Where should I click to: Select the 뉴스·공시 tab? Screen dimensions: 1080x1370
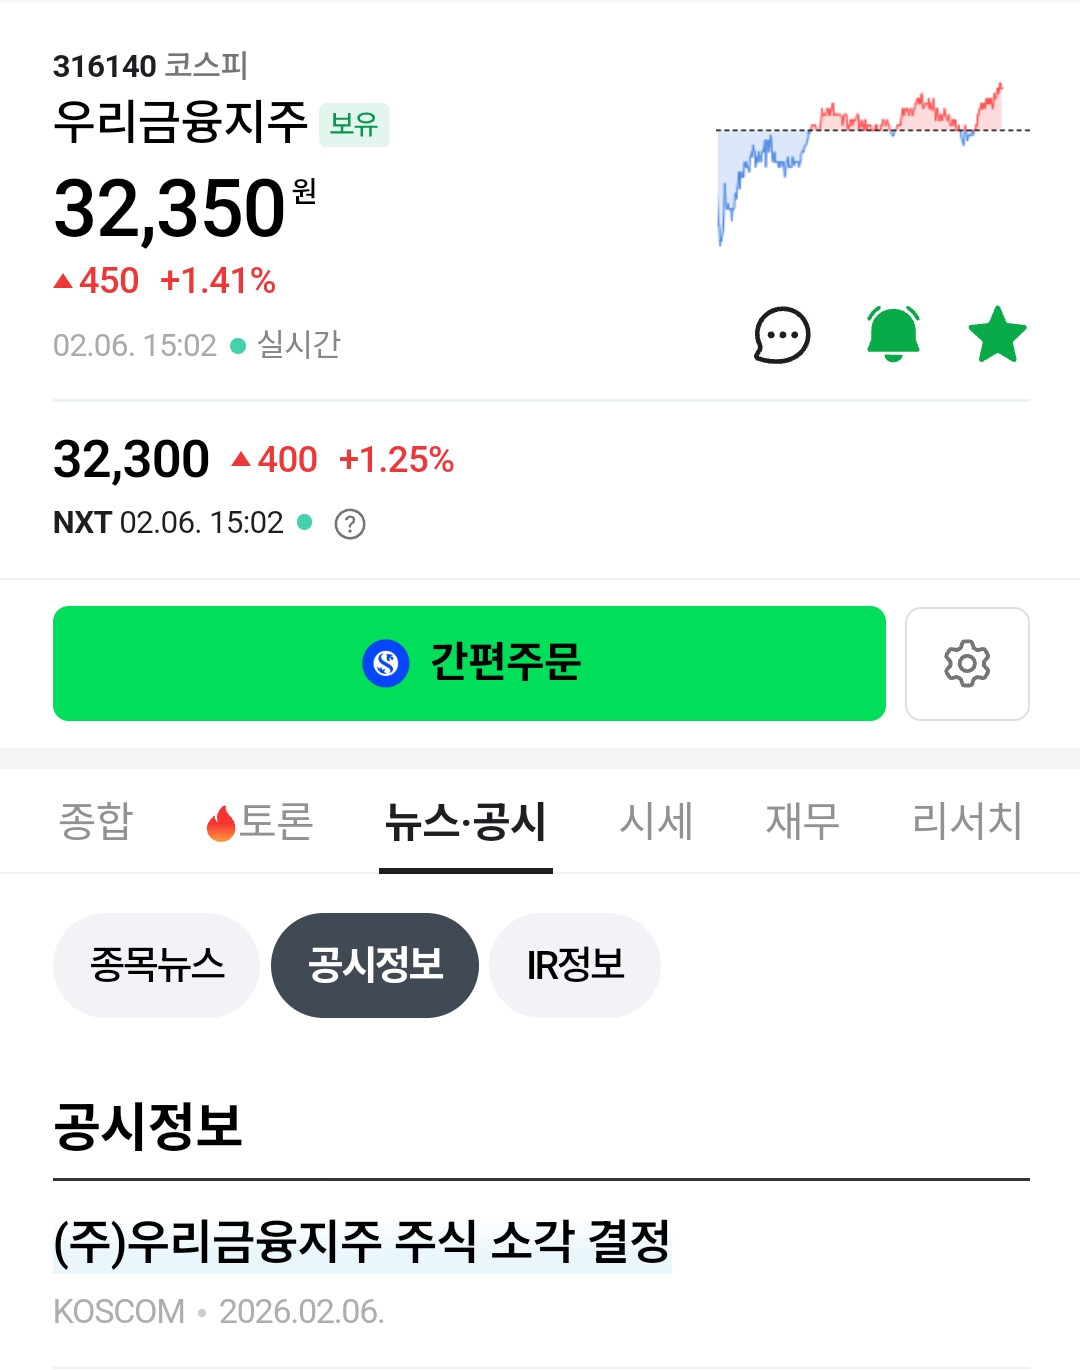click(465, 822)
